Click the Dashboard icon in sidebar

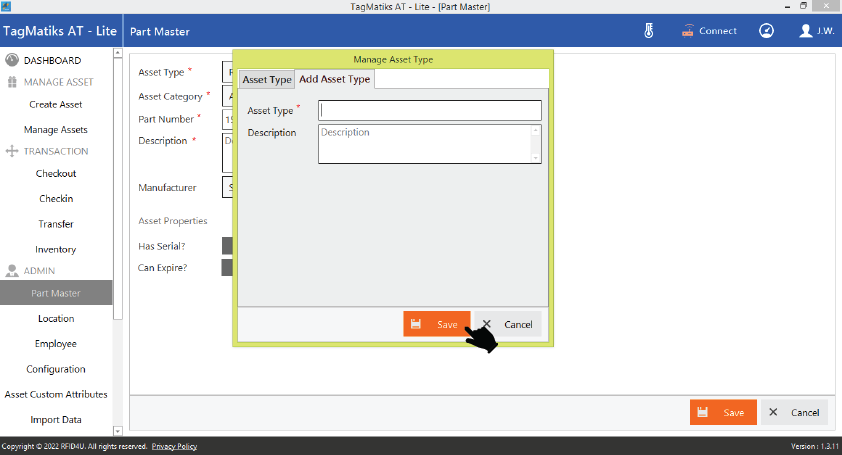pos(12,60)
